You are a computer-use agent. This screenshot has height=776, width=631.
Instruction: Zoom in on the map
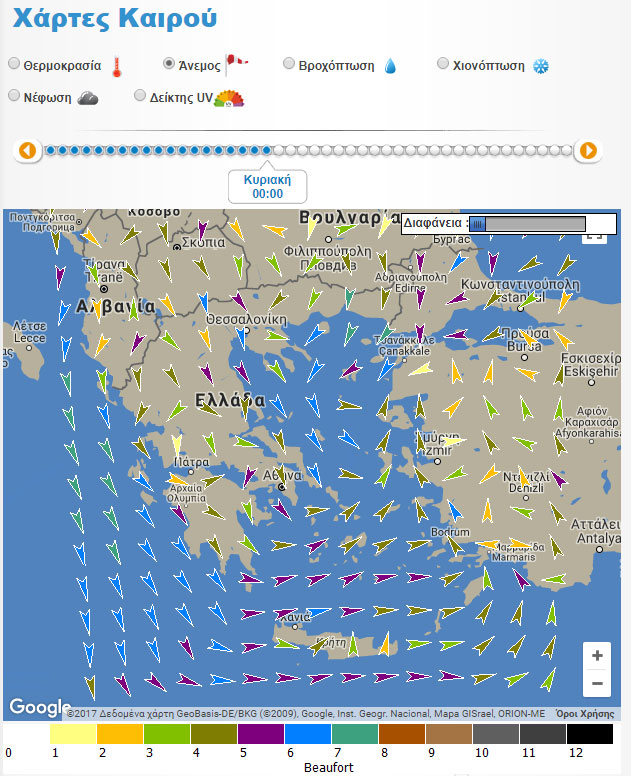coord(597,656)
